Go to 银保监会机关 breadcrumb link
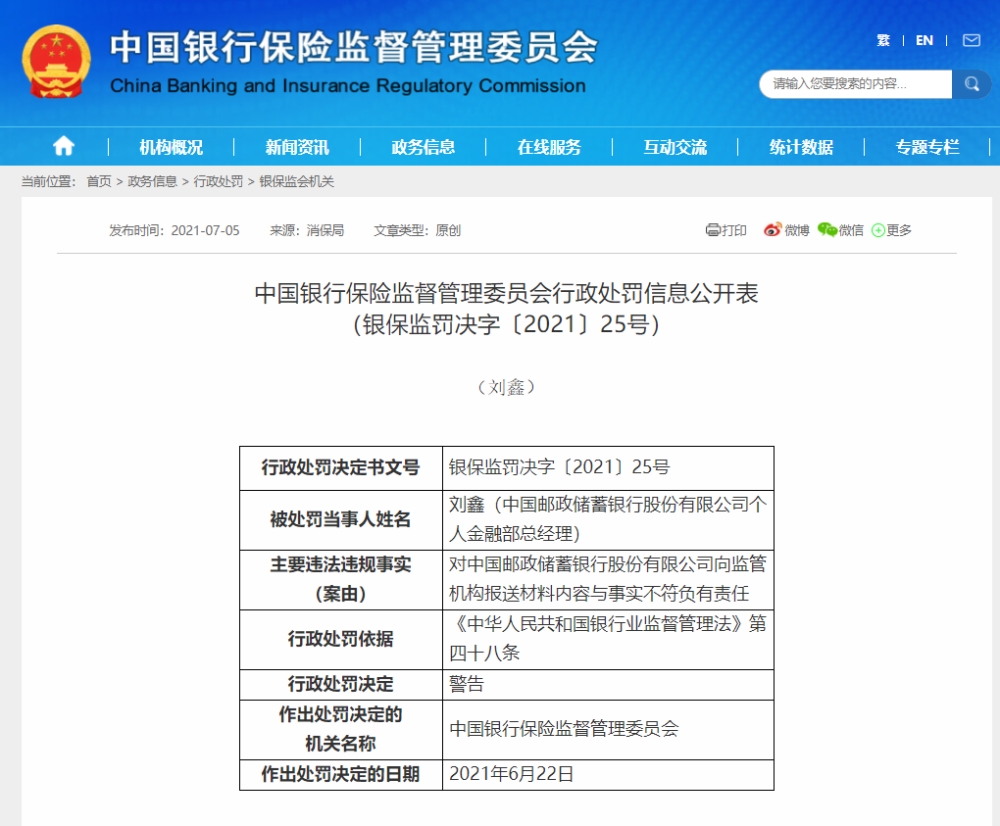Screen dimensions: 1000x826 click(297, 181)
